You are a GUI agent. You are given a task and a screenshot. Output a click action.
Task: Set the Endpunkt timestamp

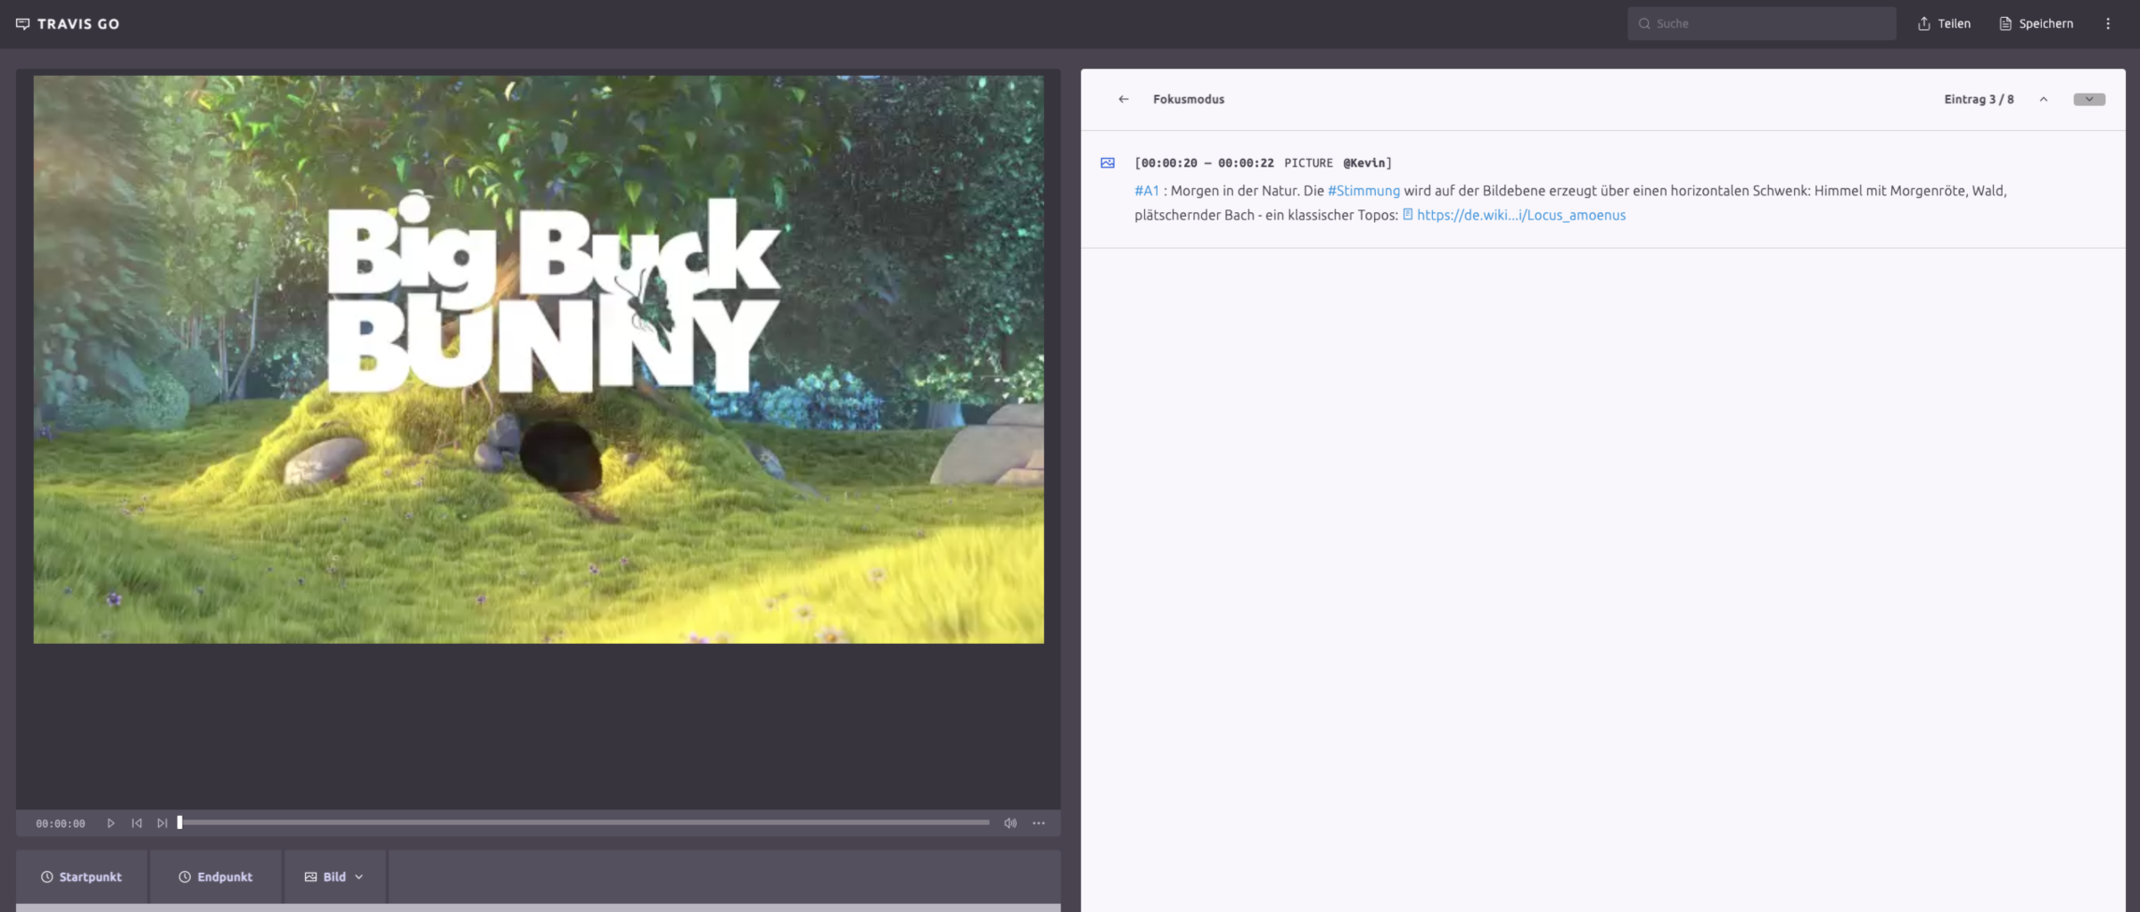[215, 877]
